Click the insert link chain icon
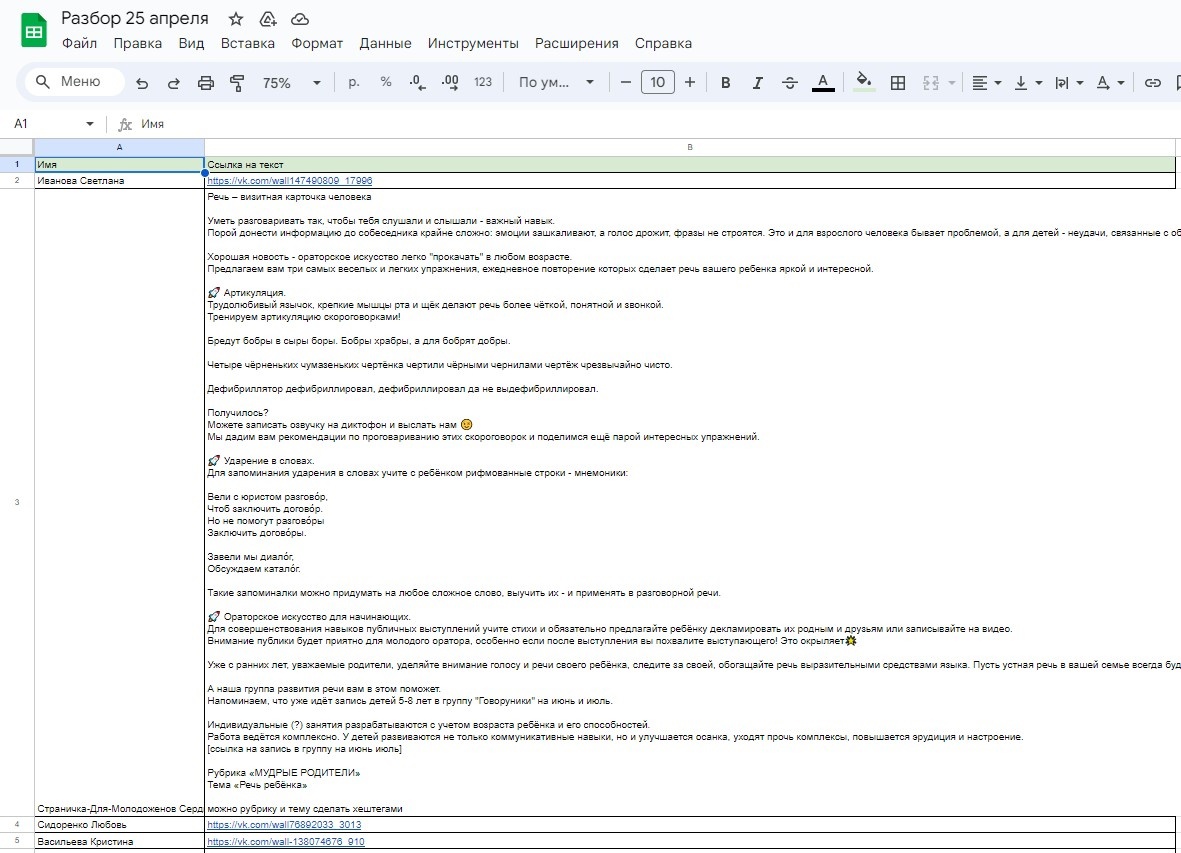 click(x=1153, y=83)
